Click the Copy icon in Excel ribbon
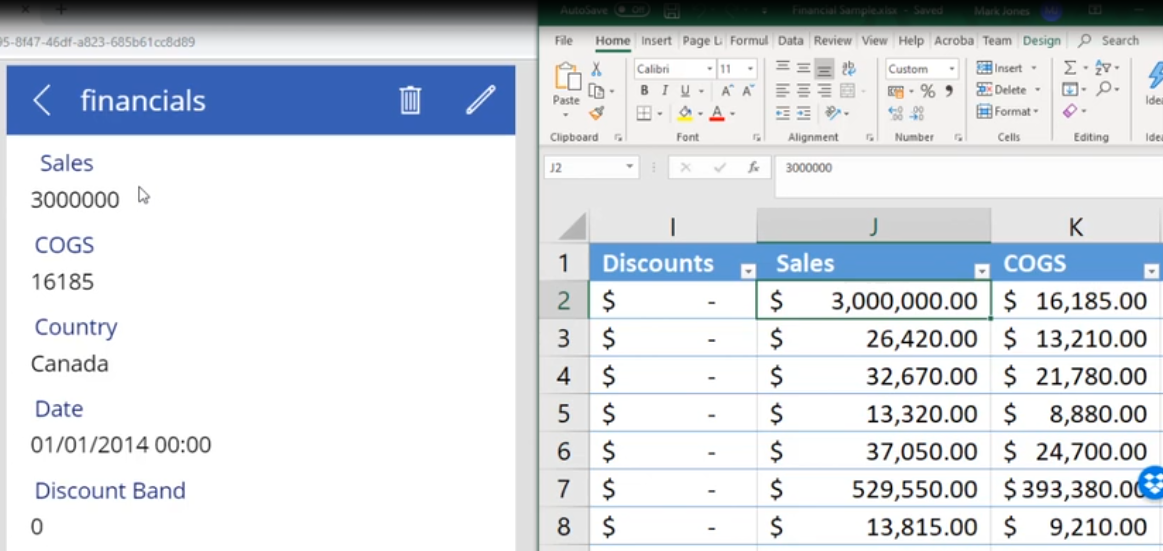The height and width of the screenshot is (551, 1163). click(596, 90)
